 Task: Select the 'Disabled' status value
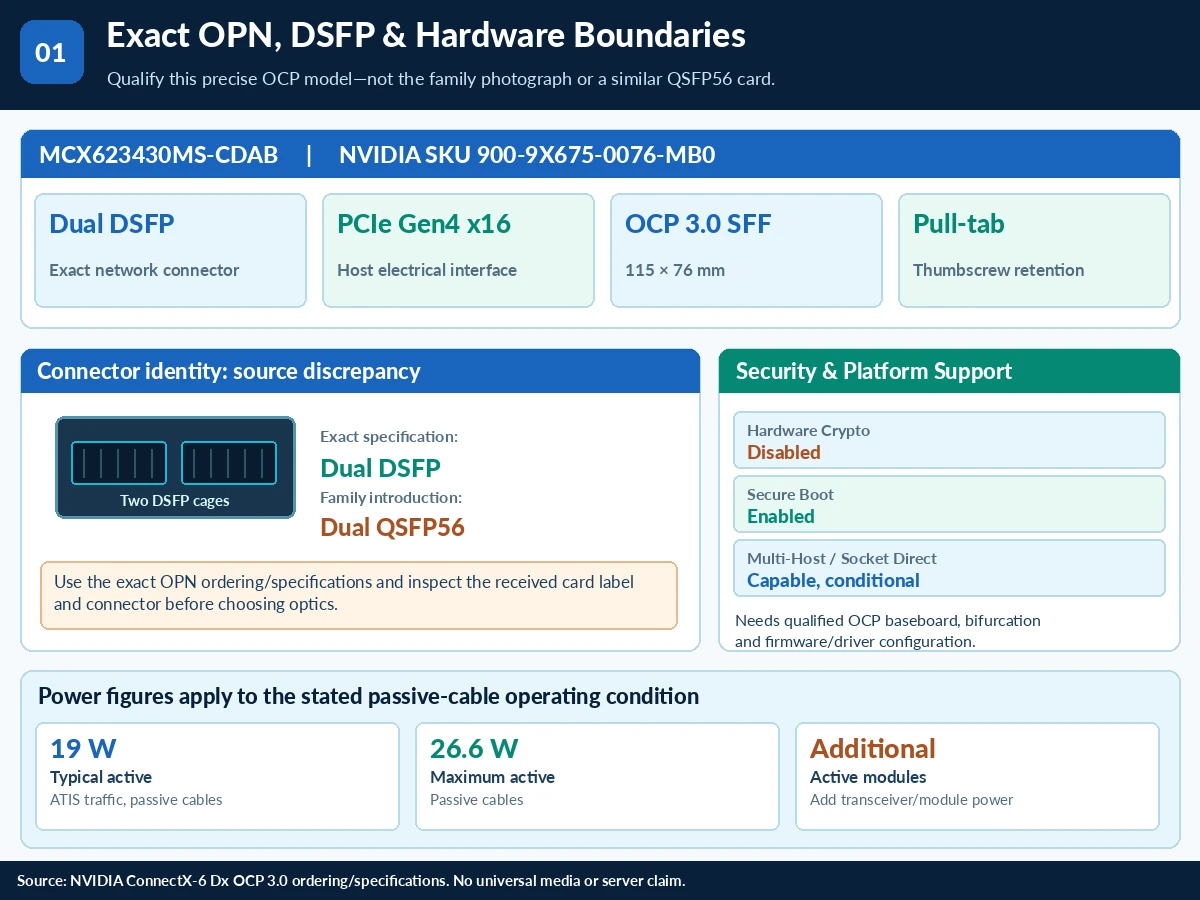(x=784, y=453)
